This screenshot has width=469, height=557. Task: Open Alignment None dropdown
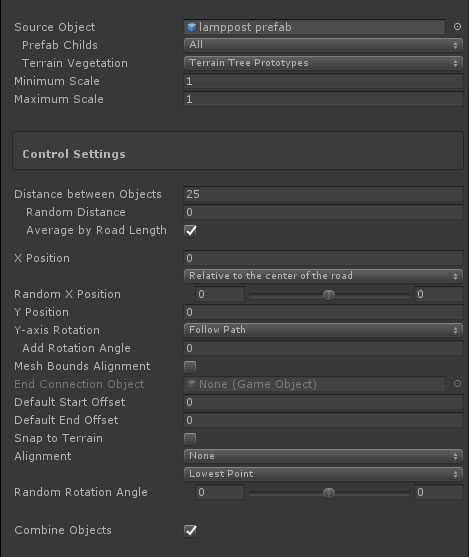tap(323, 456)
